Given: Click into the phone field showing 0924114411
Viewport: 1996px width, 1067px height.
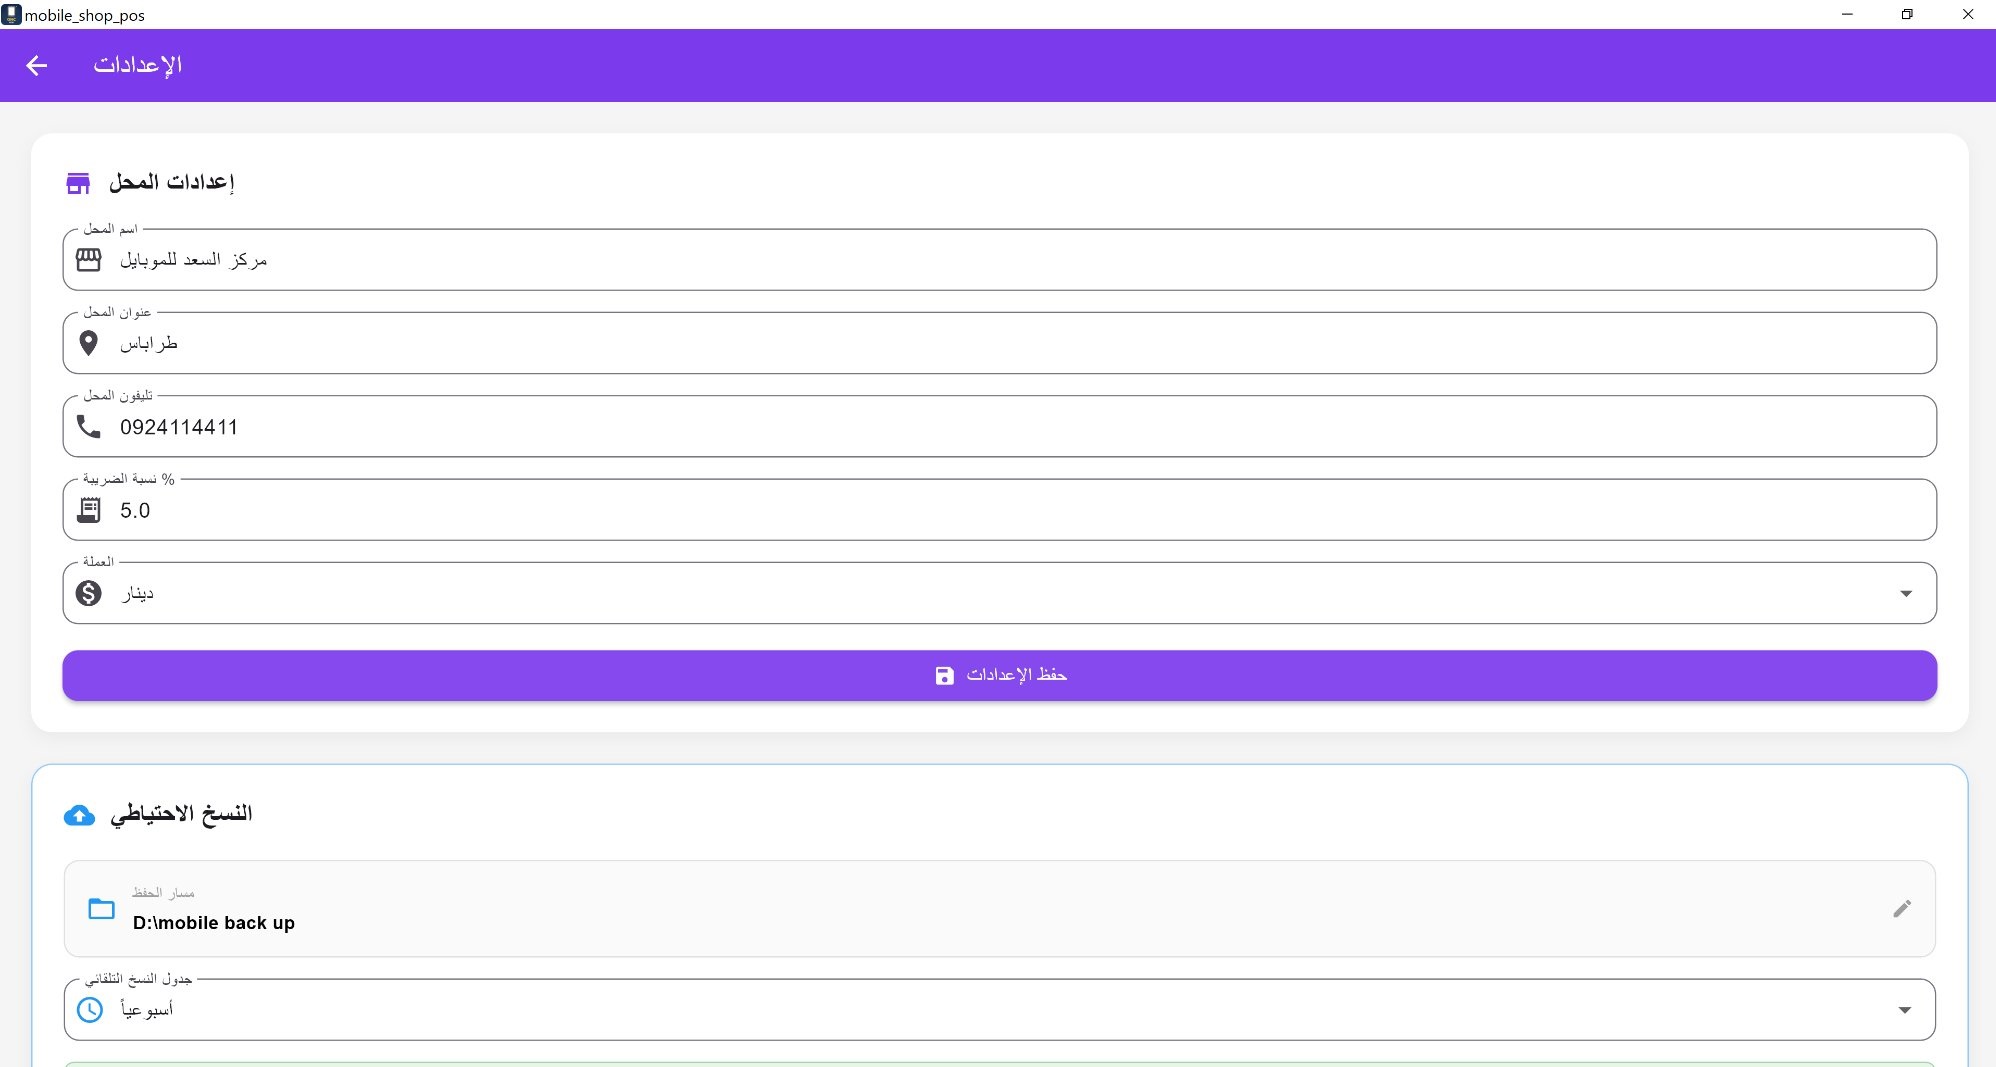Looking at the screenshot, I should tap(1000, 427).
